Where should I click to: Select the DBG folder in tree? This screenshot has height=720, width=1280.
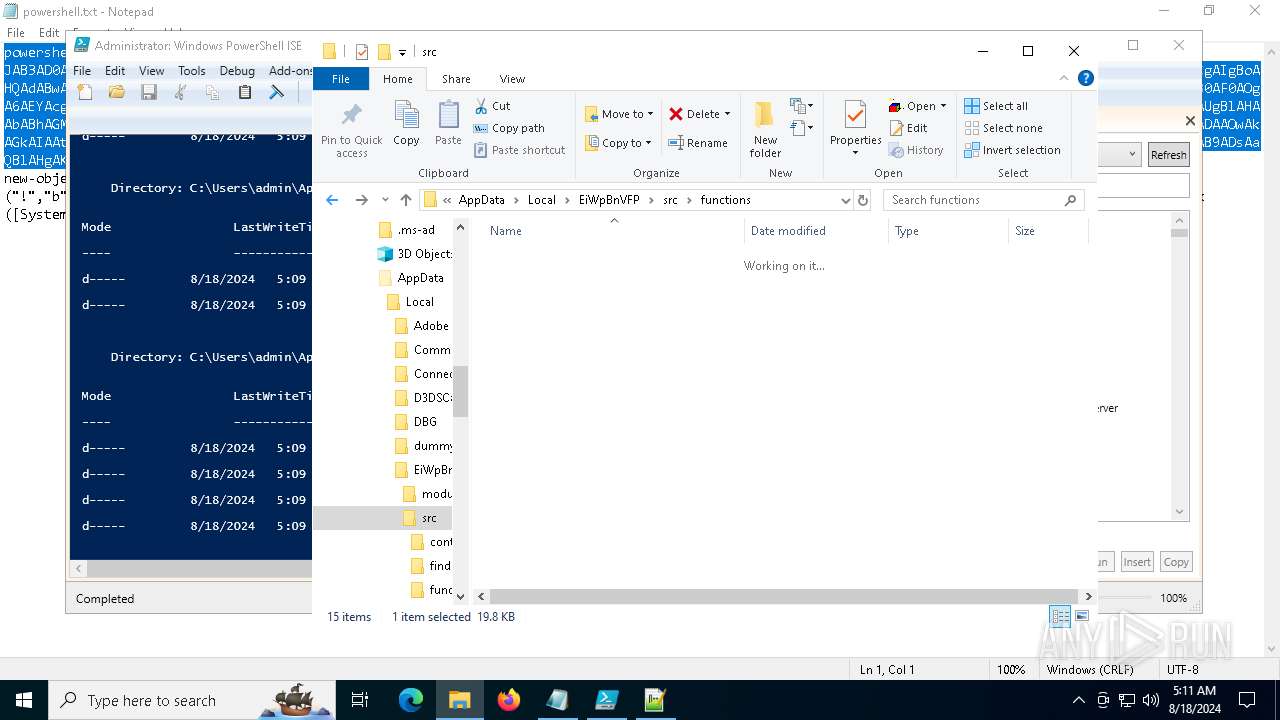point(425,422)
